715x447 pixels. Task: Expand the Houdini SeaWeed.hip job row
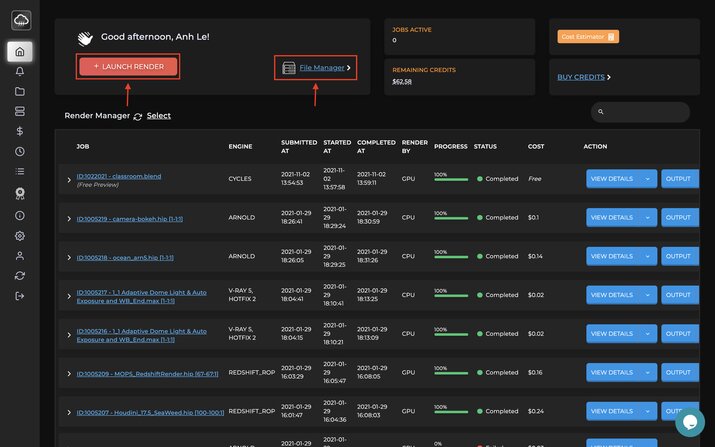click(x=69, y=413)
